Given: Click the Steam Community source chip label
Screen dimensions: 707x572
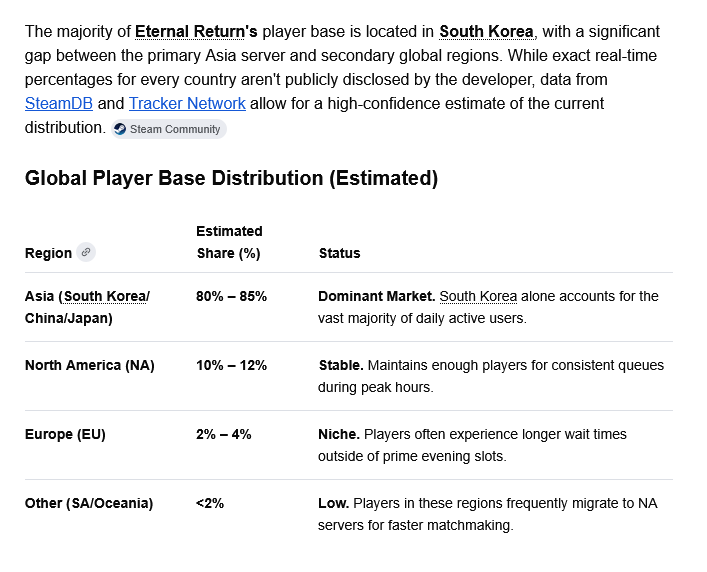Looking at the screenshot, I should tap(175, 129).
